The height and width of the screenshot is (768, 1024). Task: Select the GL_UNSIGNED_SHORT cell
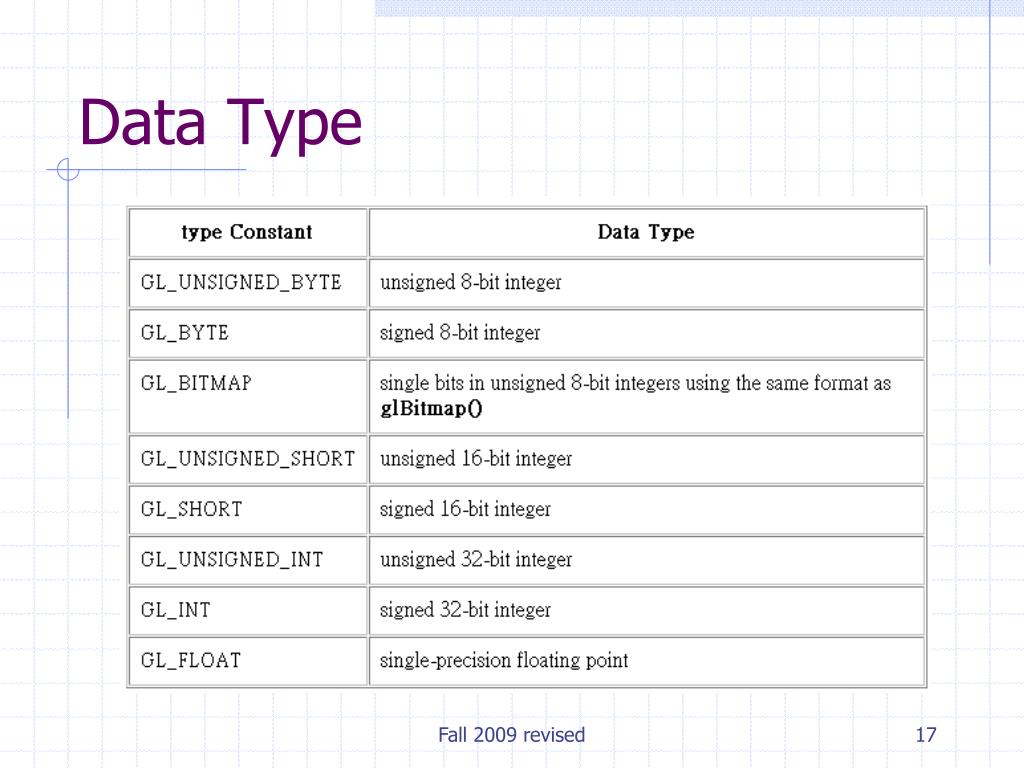coord(248,459)
